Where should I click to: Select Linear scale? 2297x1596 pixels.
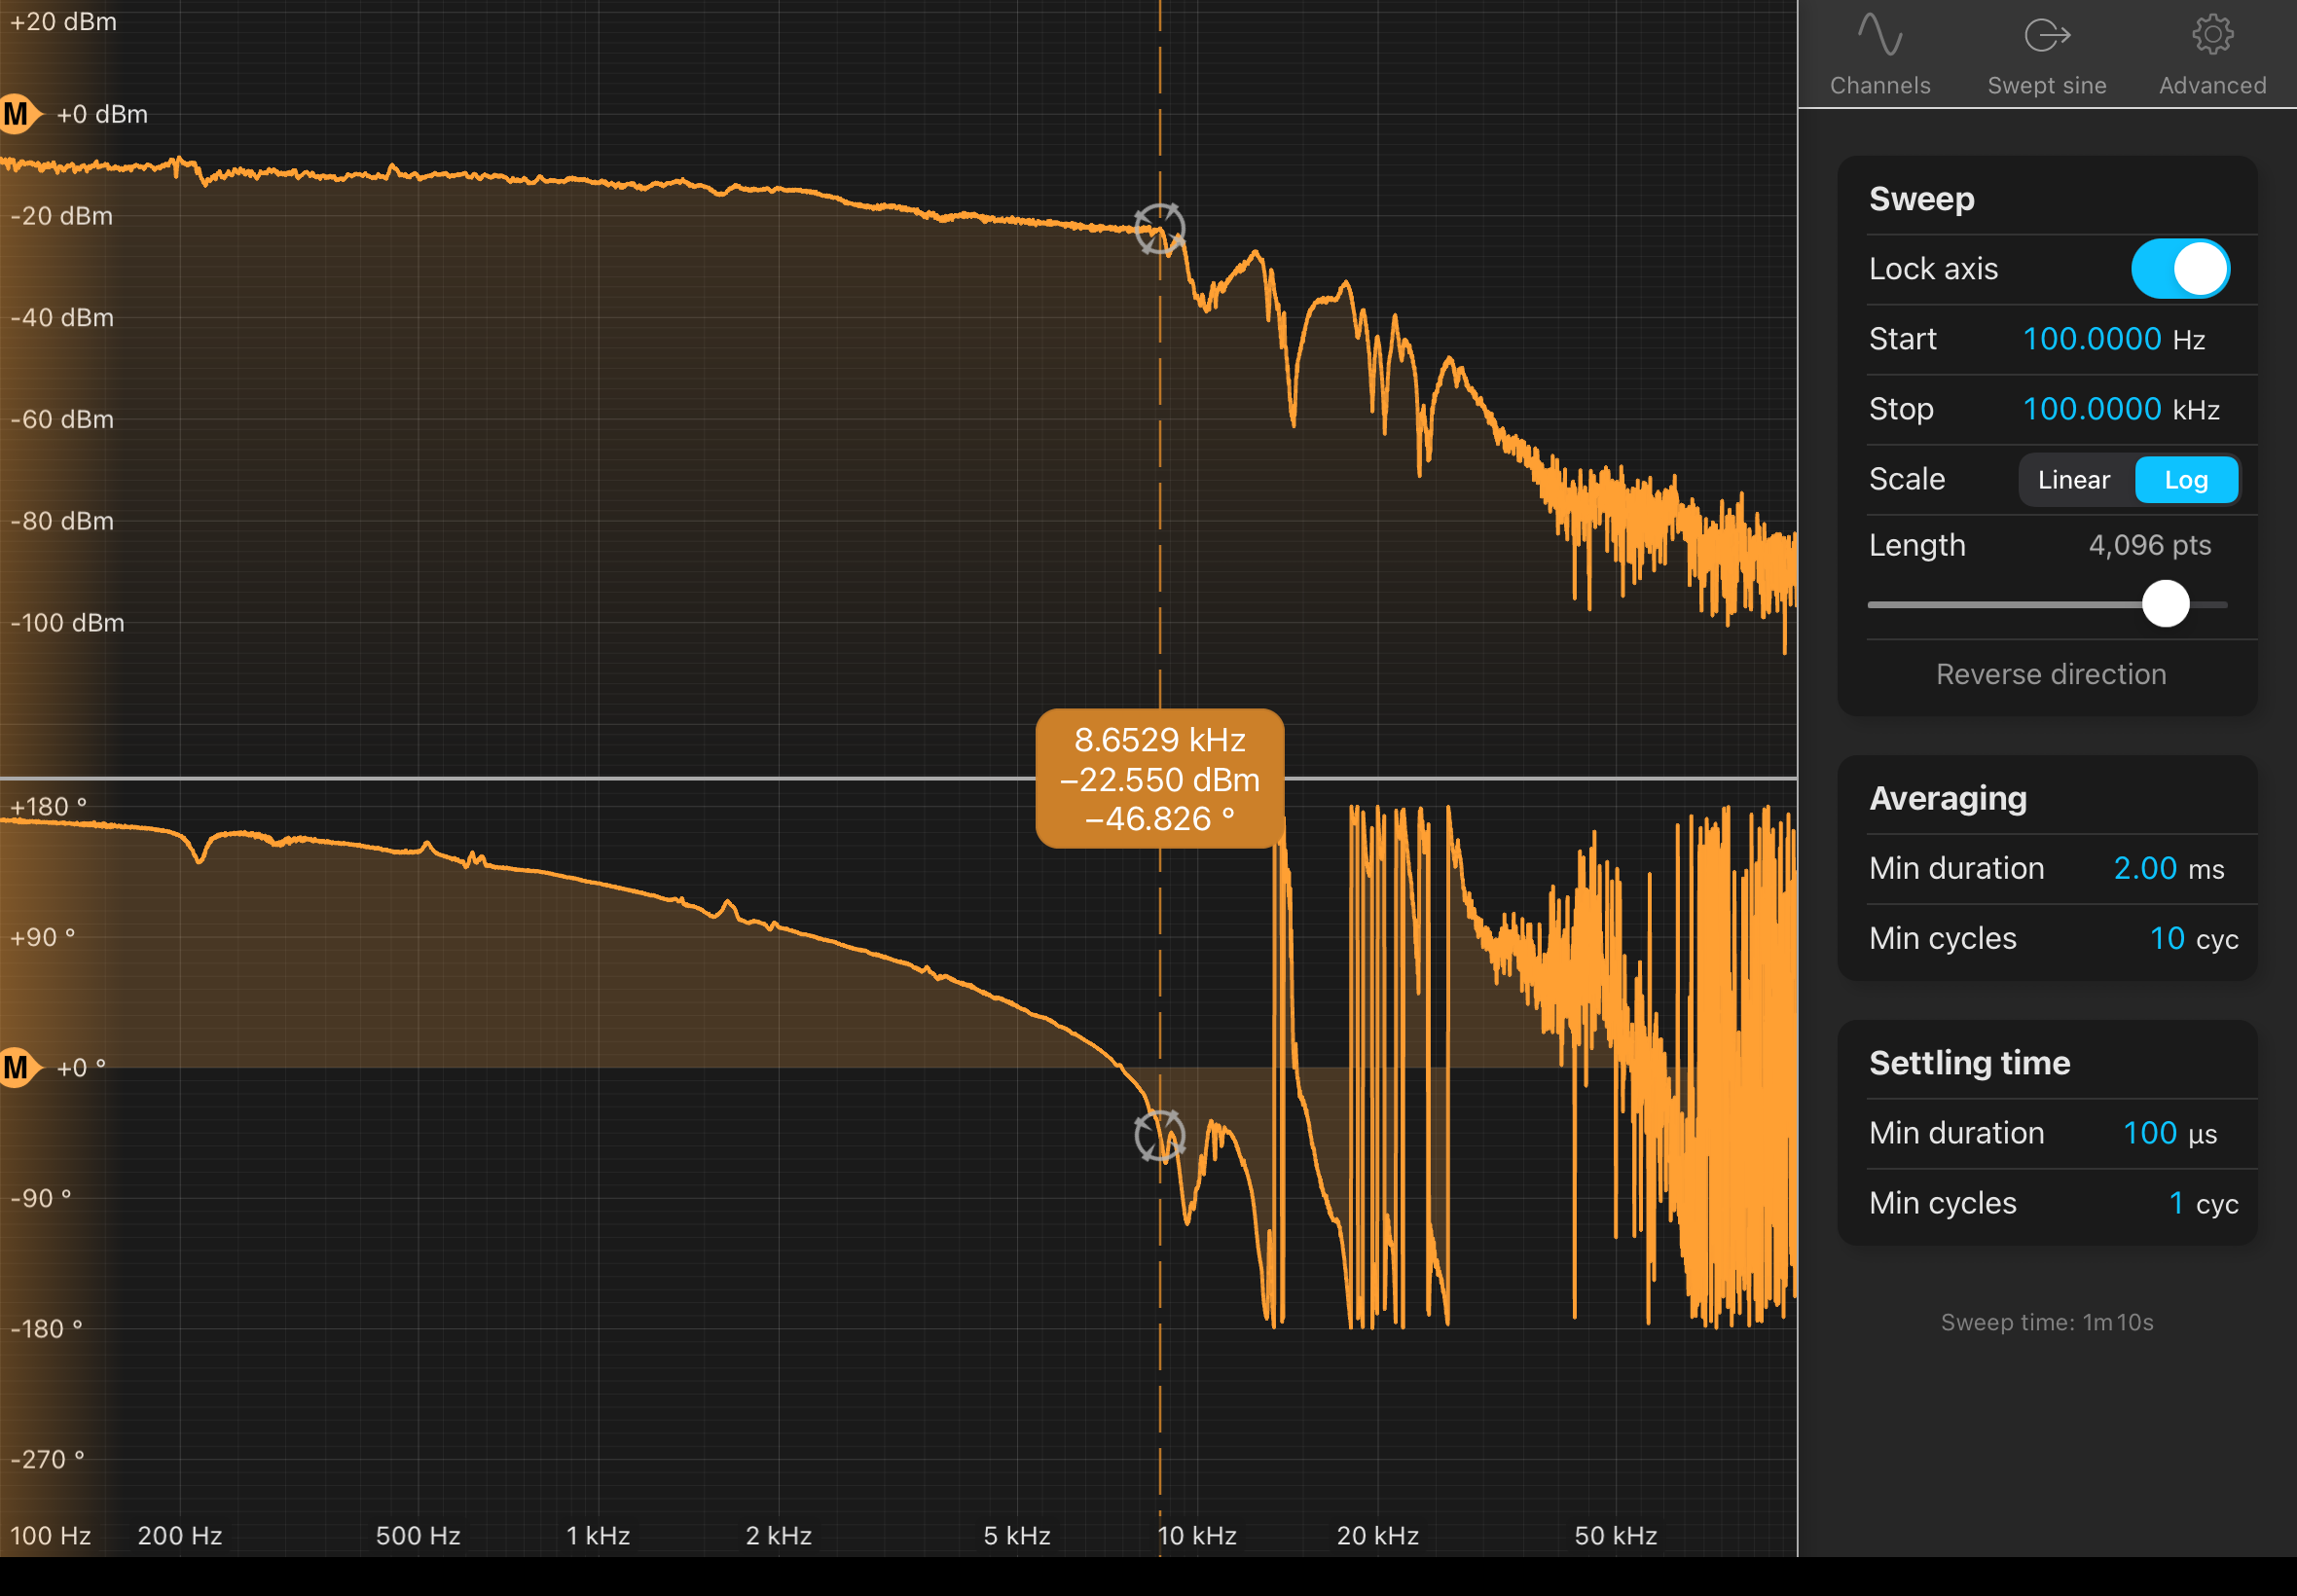2074,480
